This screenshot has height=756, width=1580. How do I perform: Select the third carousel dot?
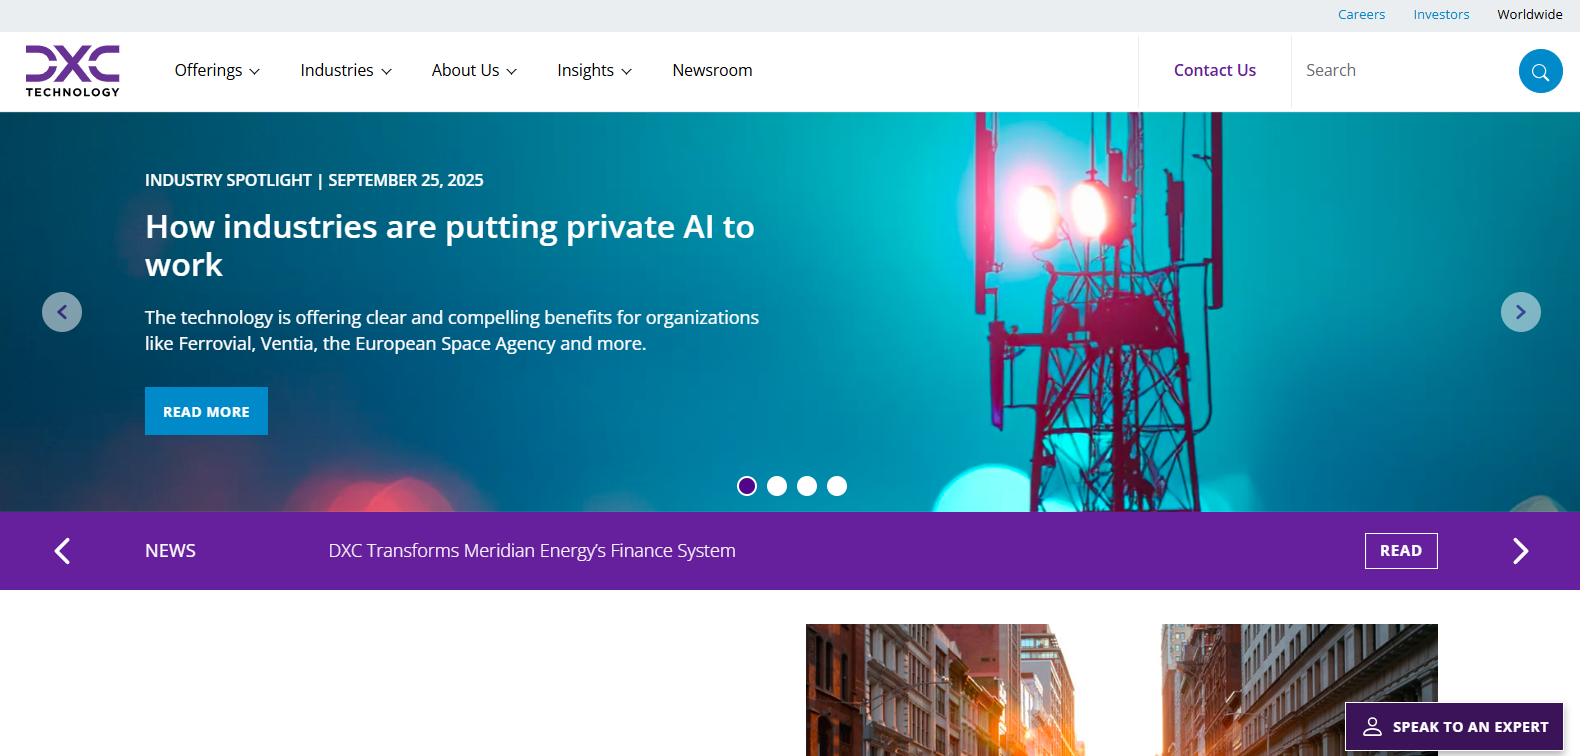click(x=807, y=486)
